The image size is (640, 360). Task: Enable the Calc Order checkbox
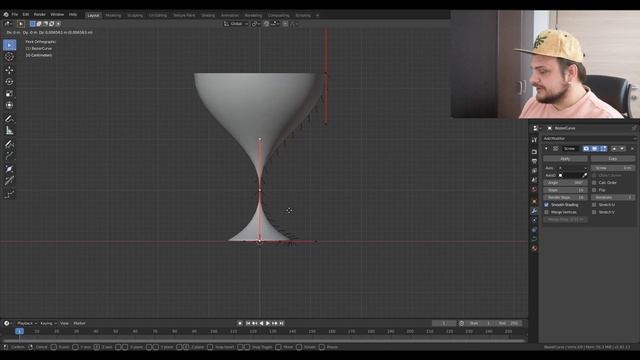click(594, 182)
